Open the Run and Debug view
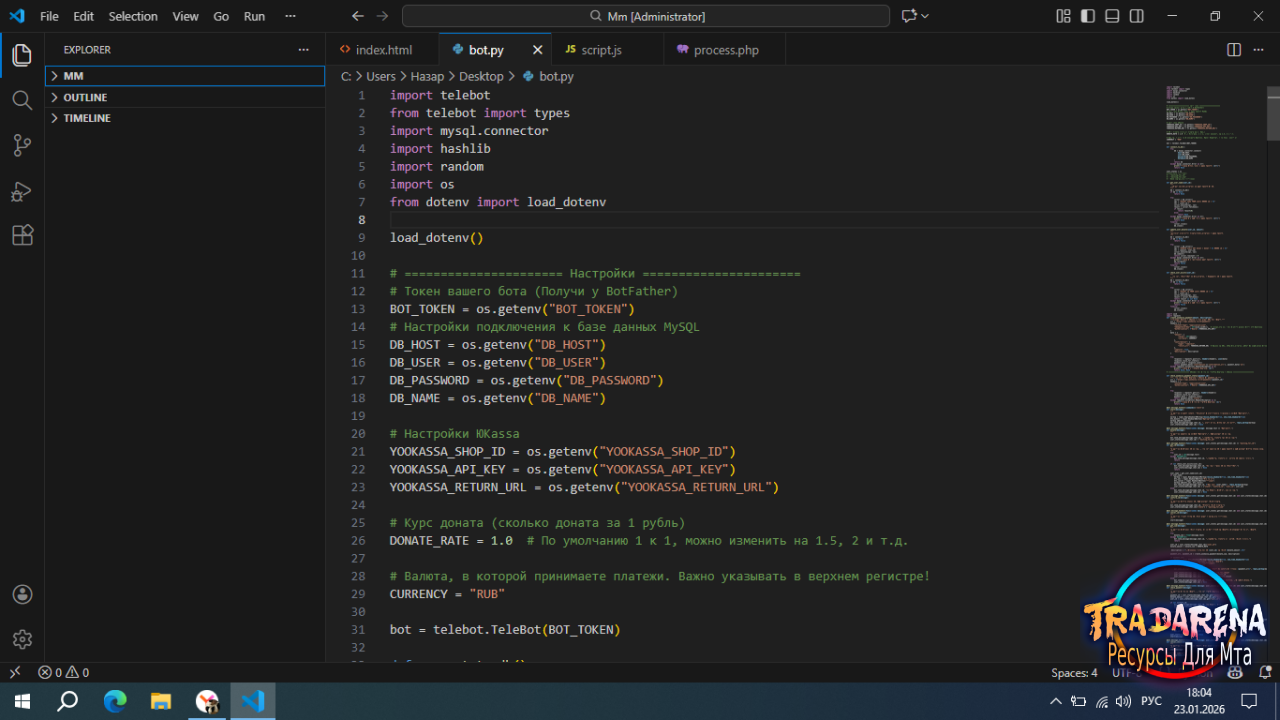1280x720 pixels. tap(22, 191)
